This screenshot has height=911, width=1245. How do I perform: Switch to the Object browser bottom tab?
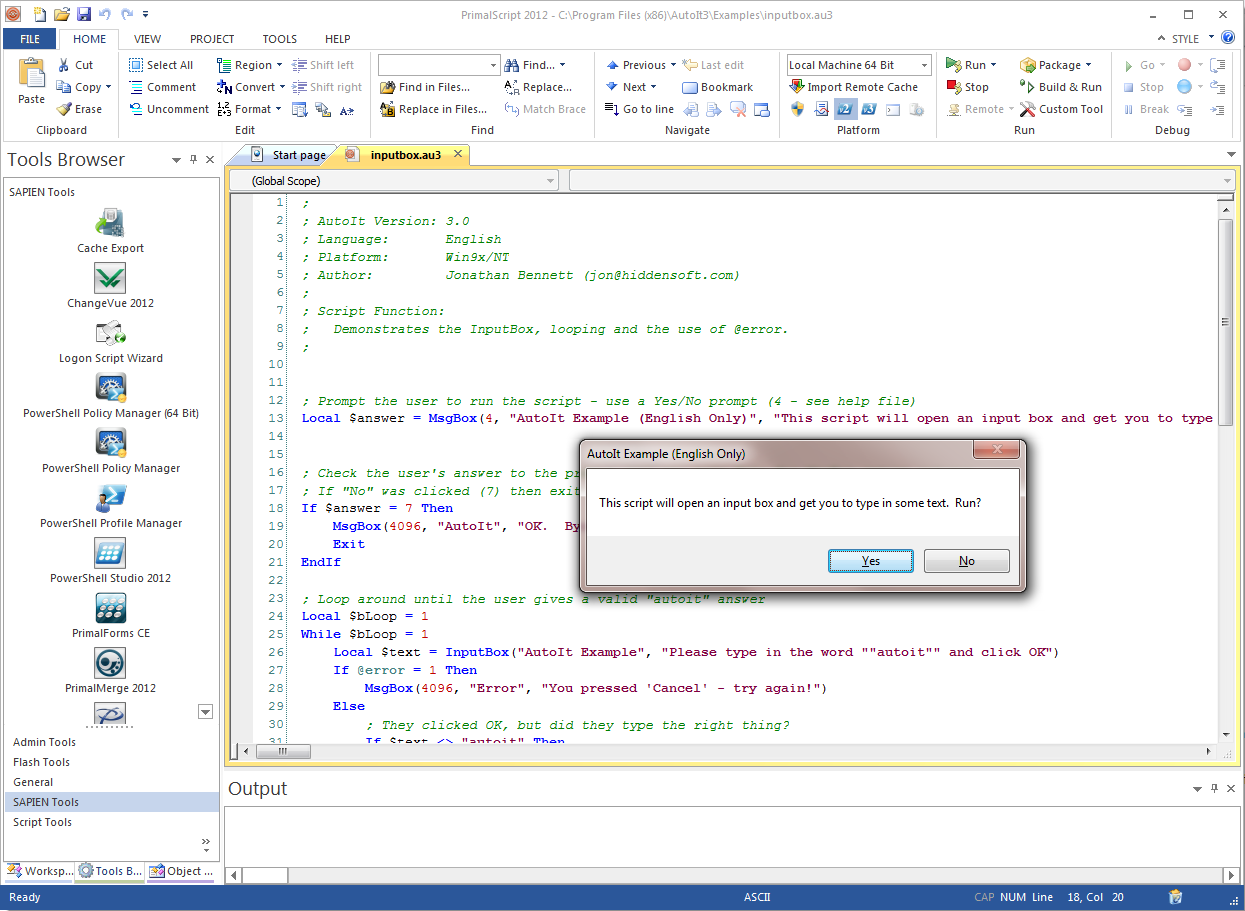coord(182,871)
